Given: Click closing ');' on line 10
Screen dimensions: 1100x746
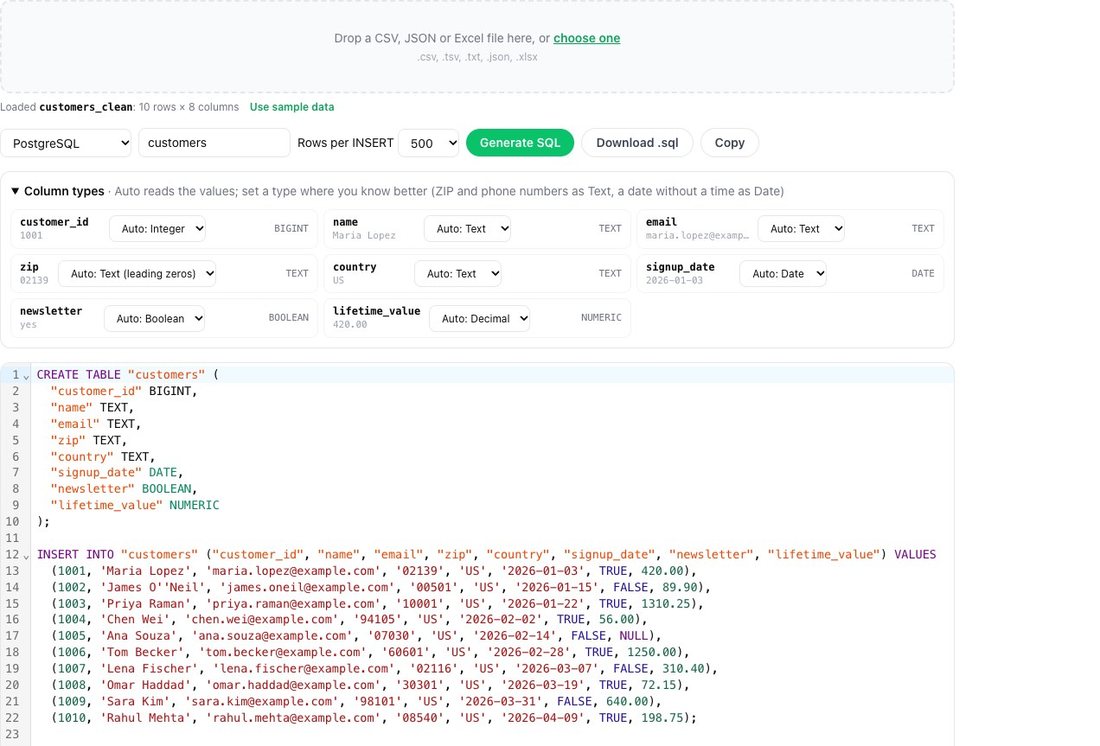Looking at the screenshot, I should (x=43, y=521).
